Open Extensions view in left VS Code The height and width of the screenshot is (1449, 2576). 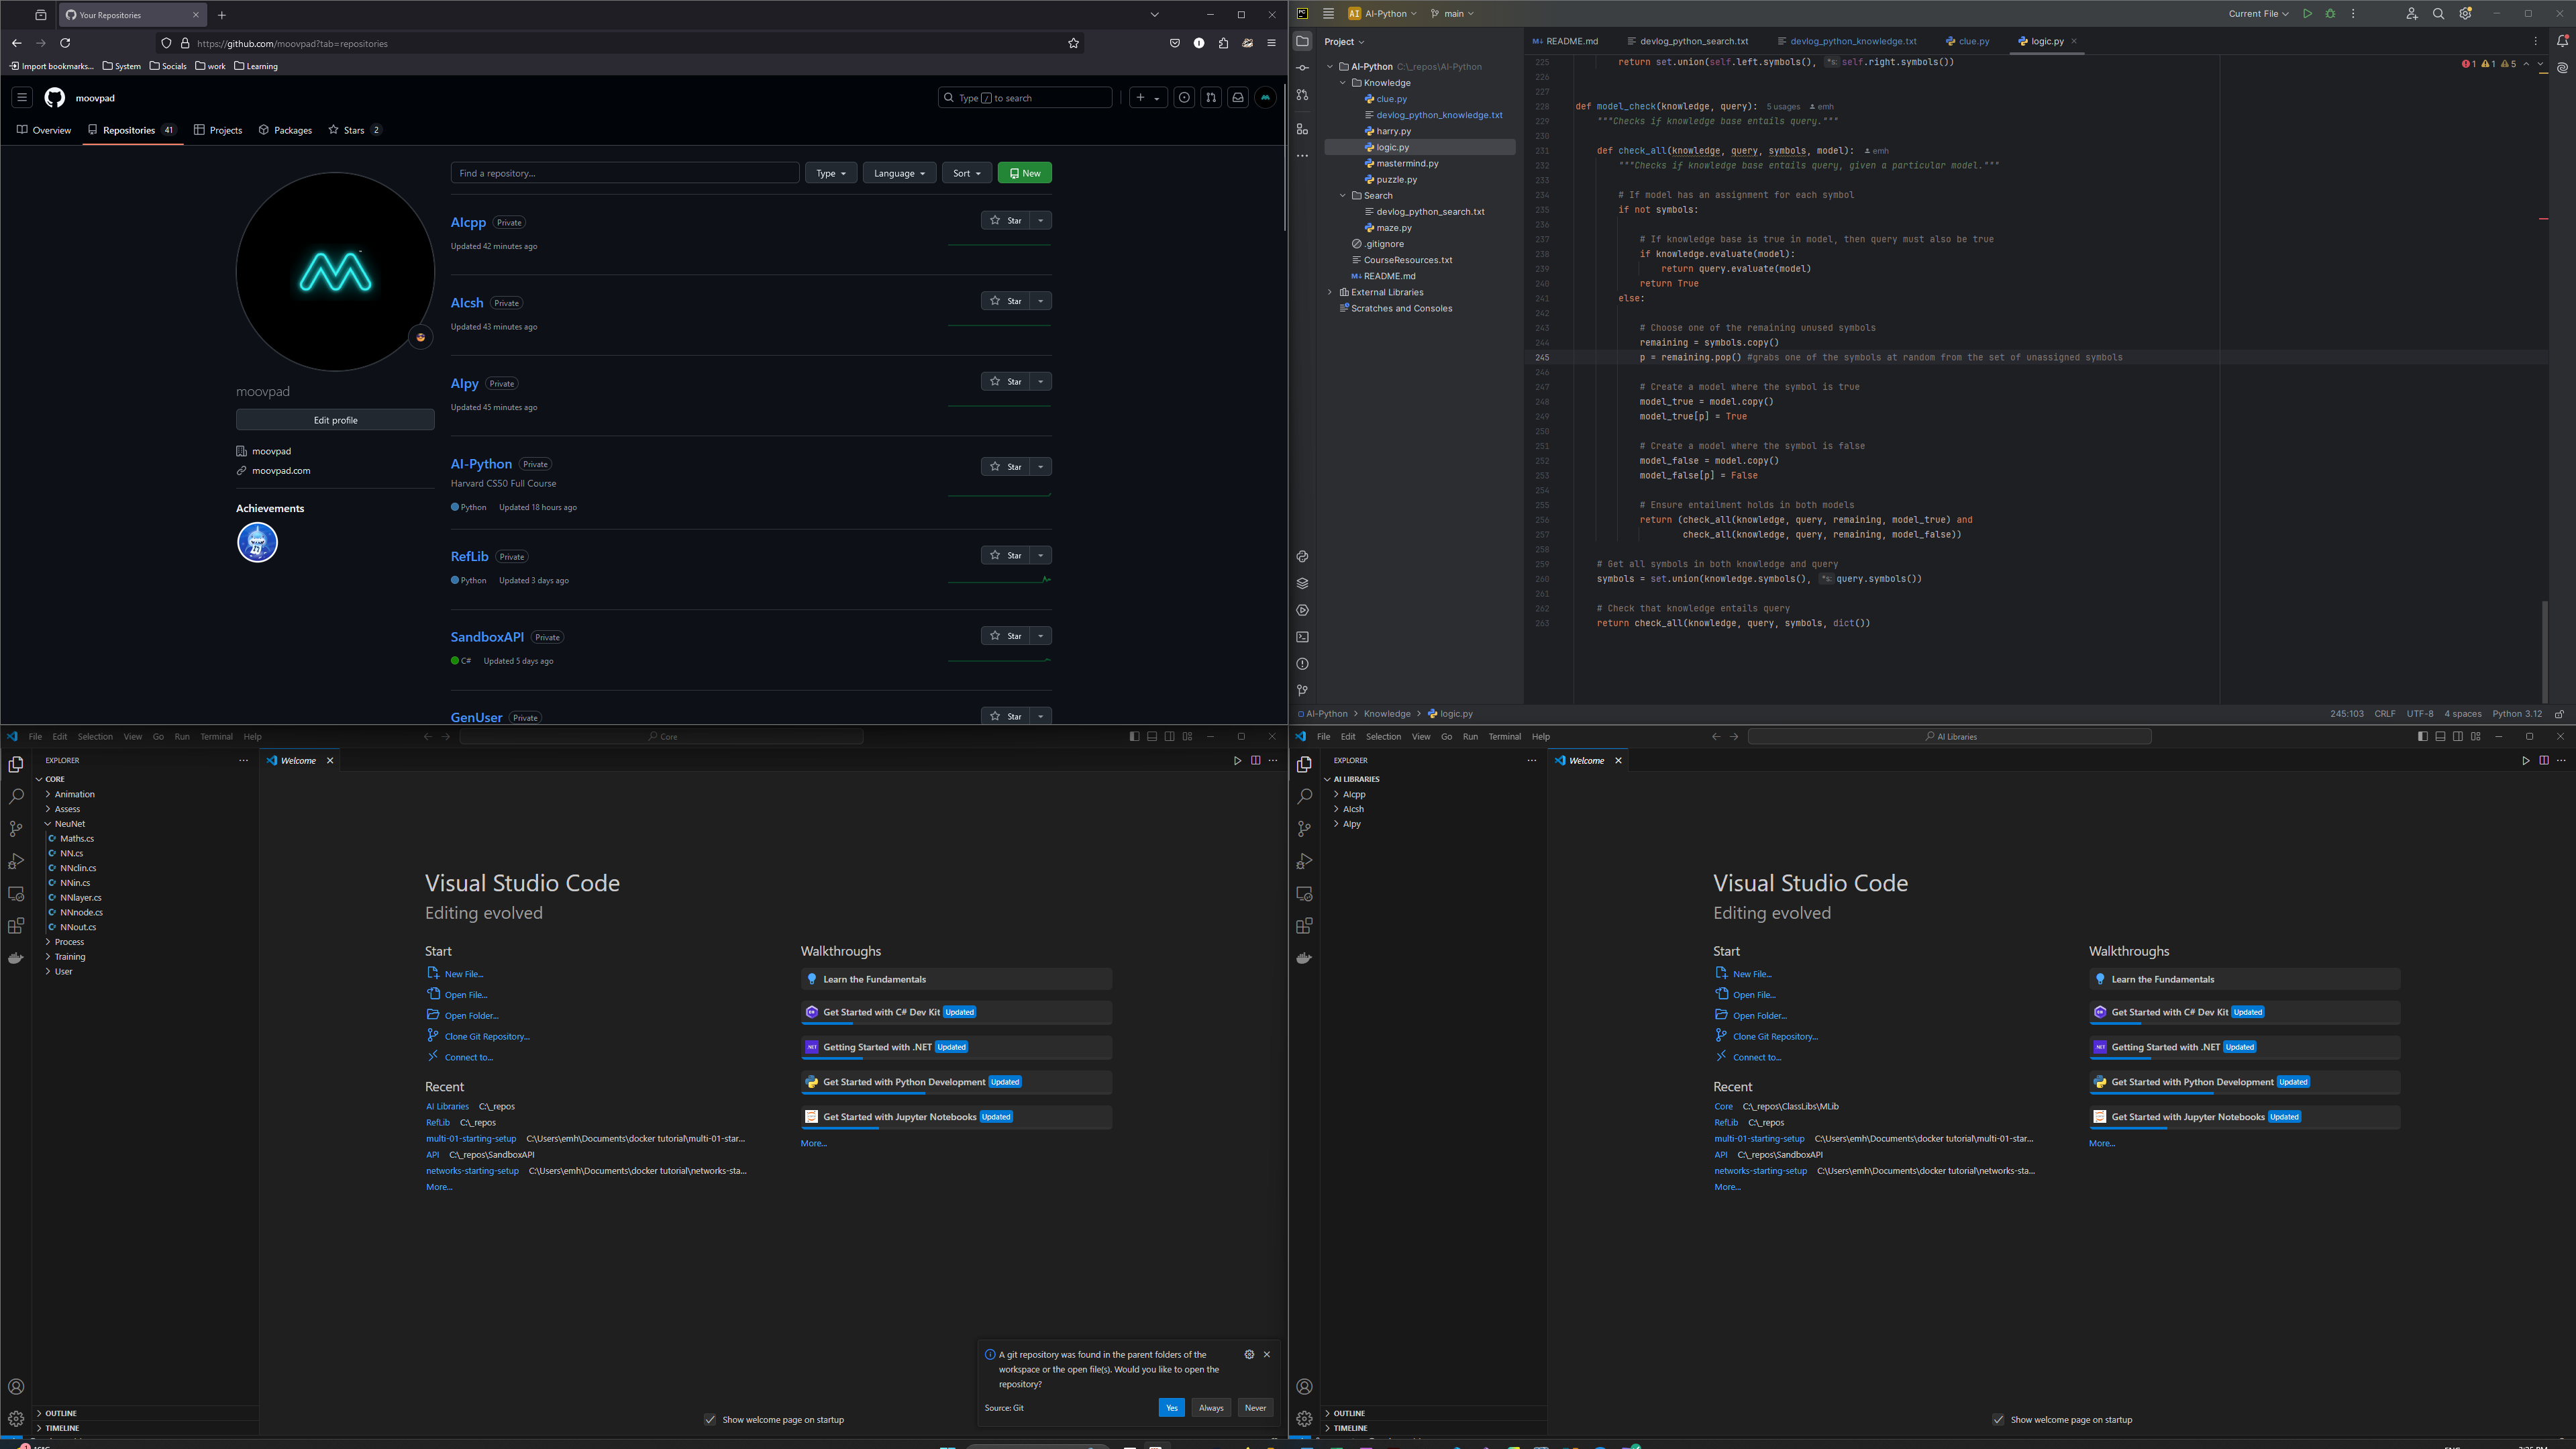(16, 926)
